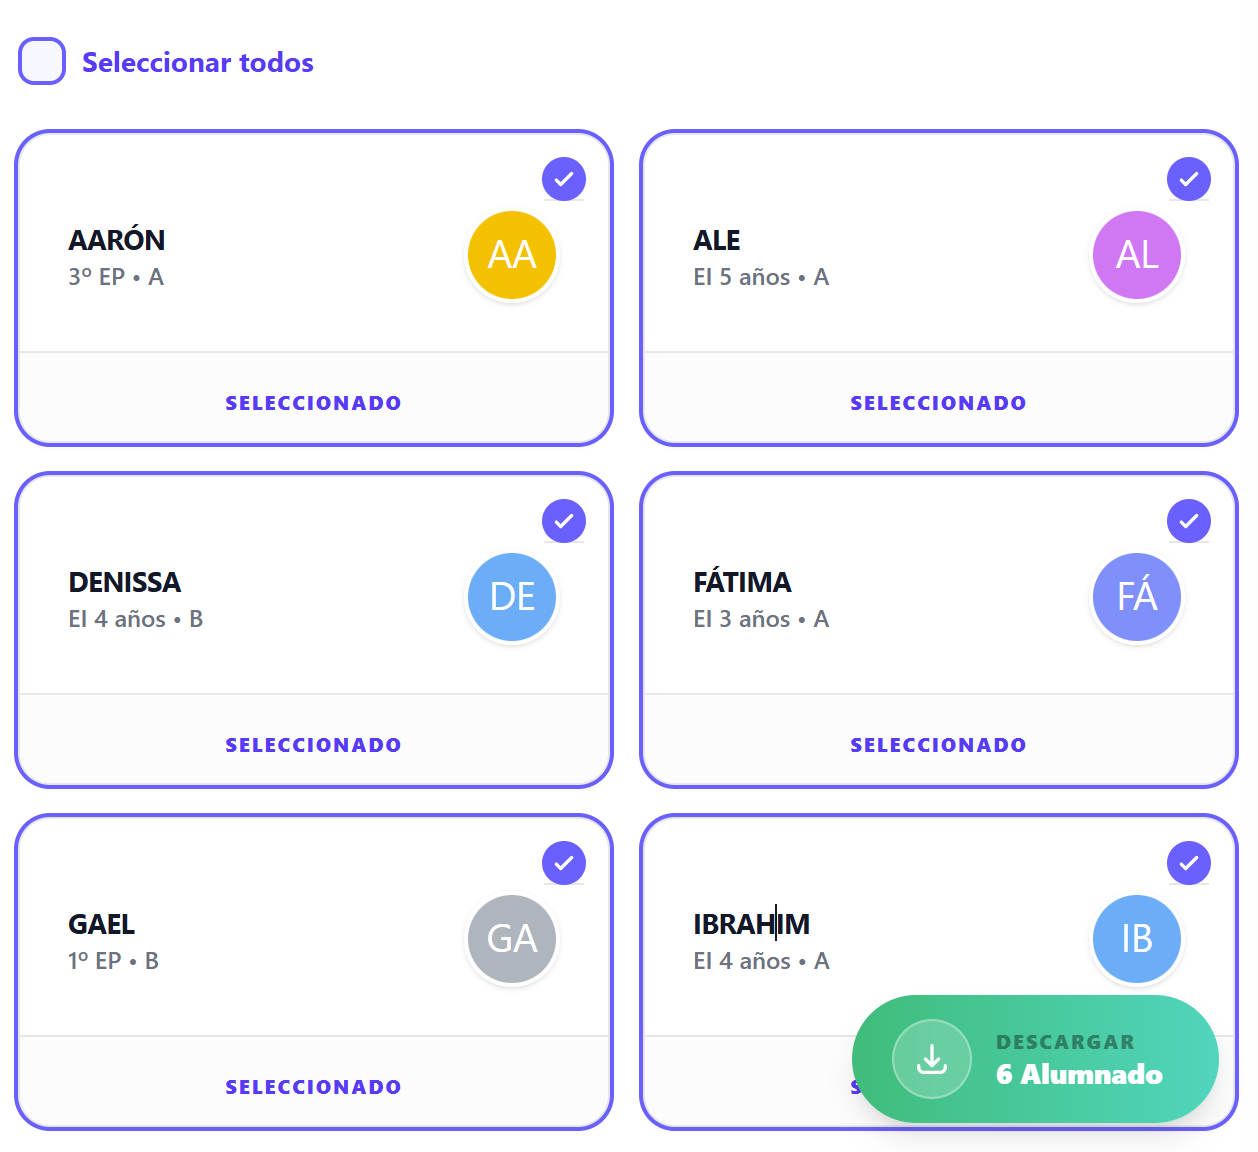Click SELECCIONADO under DENISSA
Image resolution: width=1258 pixels, height=1152 pixels.
(x=313, y=745)
